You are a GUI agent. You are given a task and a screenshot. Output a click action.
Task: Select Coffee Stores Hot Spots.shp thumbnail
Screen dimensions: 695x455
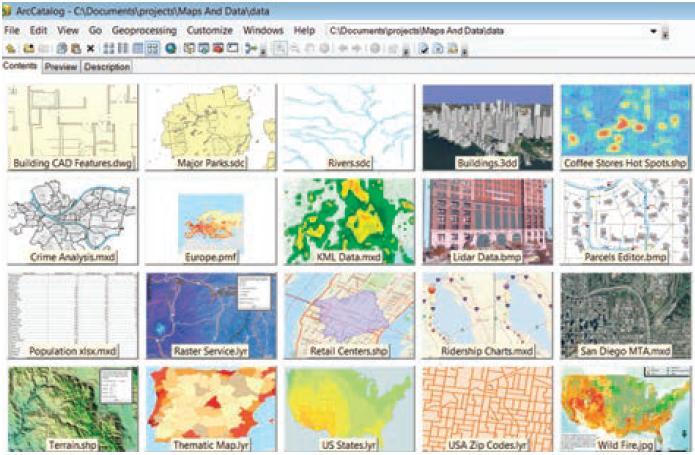point(625,128)
